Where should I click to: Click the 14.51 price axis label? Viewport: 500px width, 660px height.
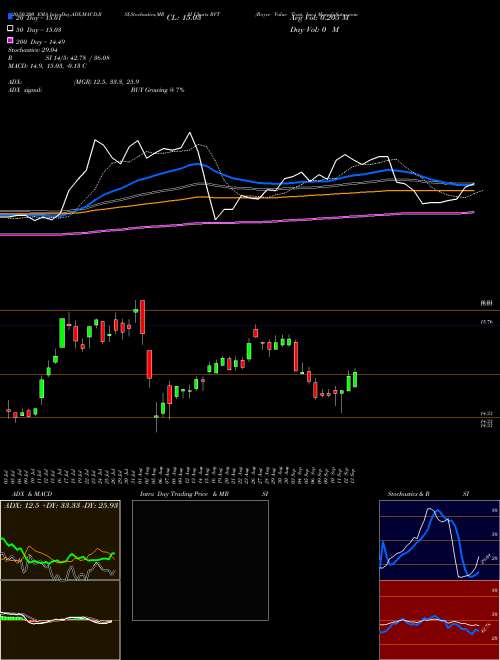[x=487, y=415]
